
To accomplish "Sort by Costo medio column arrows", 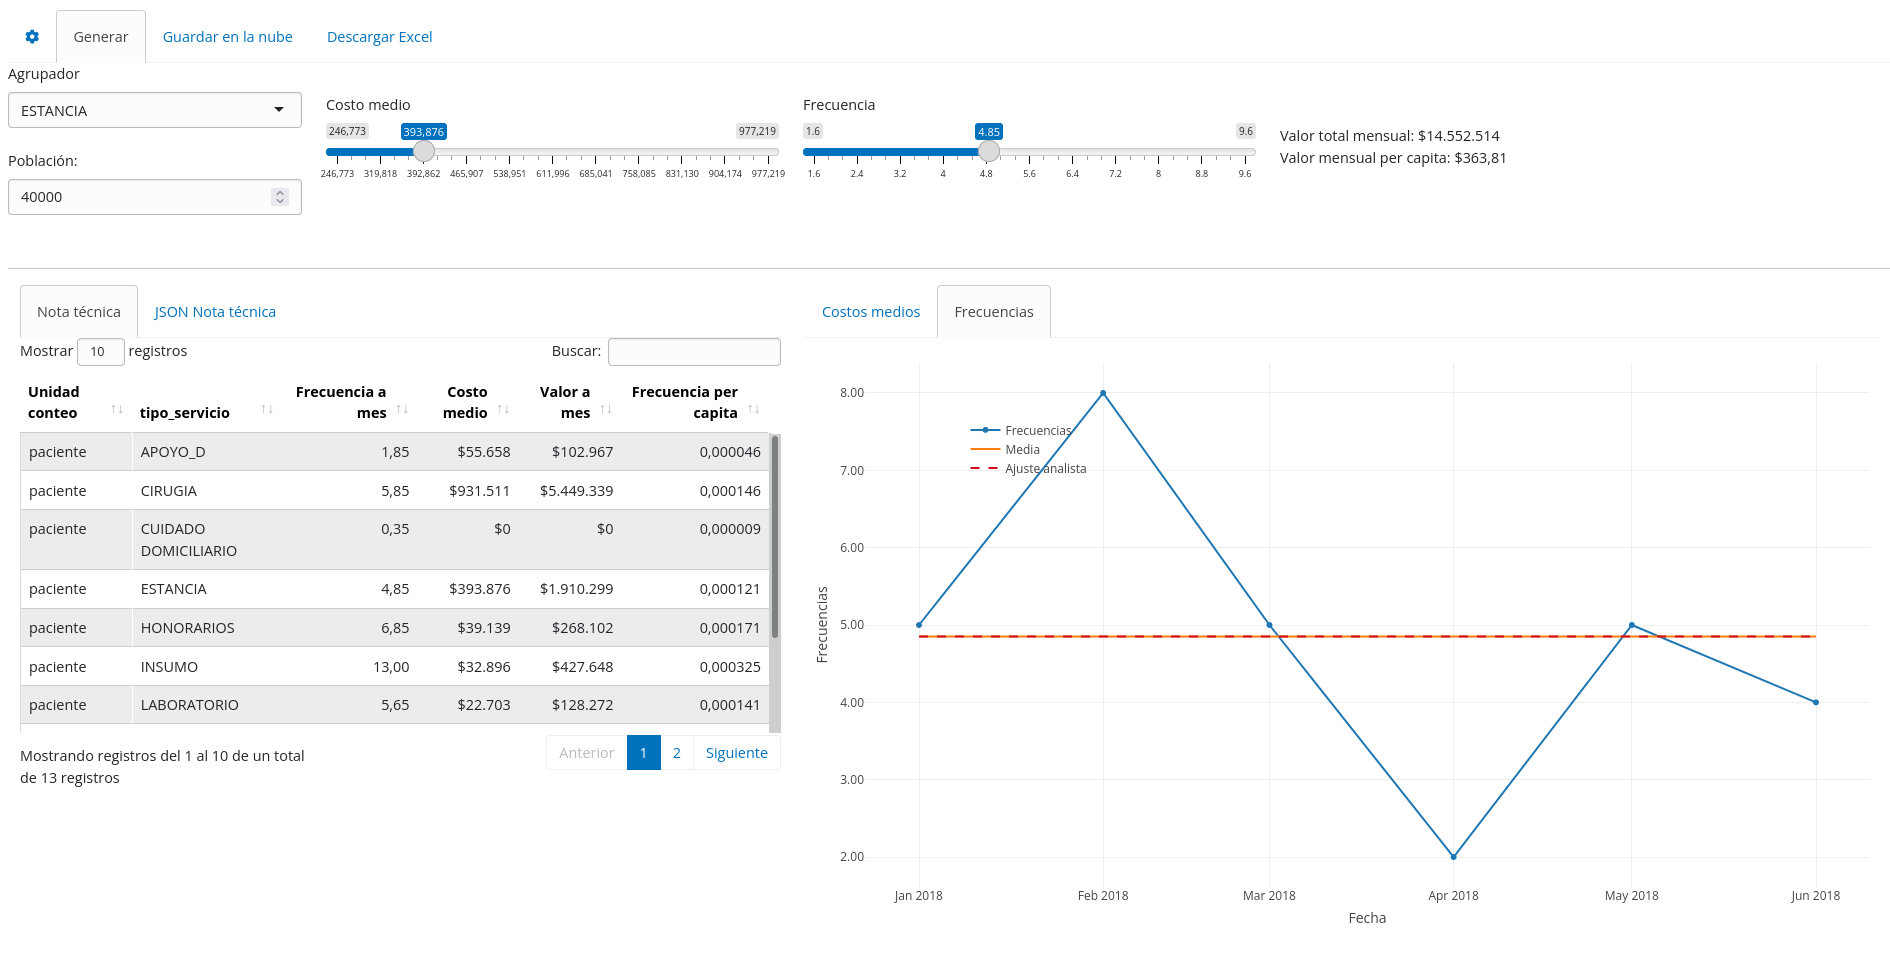I will [x=503, y=409].
